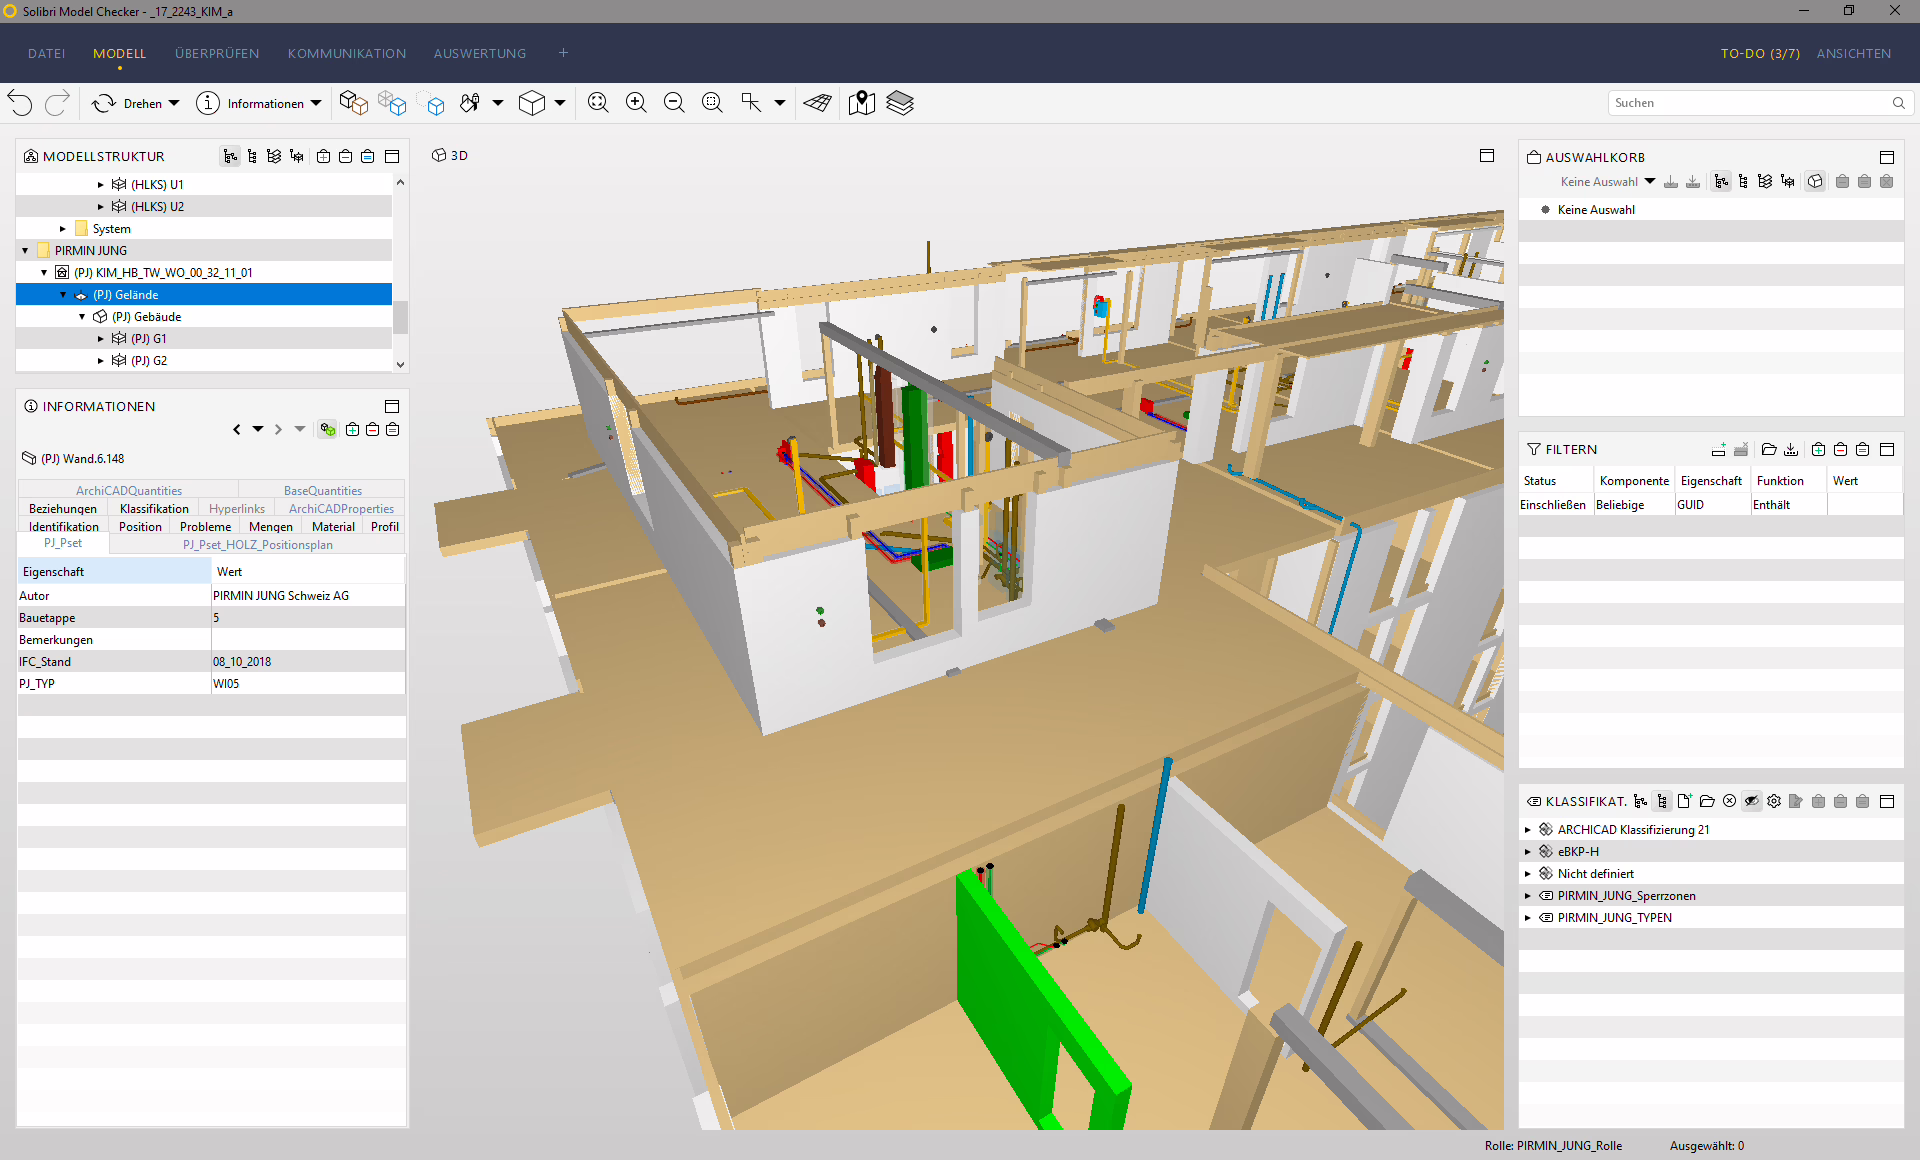Click the settings gear in Klassifikation panel
1920x1160 pixels.
click(1774, 801)
